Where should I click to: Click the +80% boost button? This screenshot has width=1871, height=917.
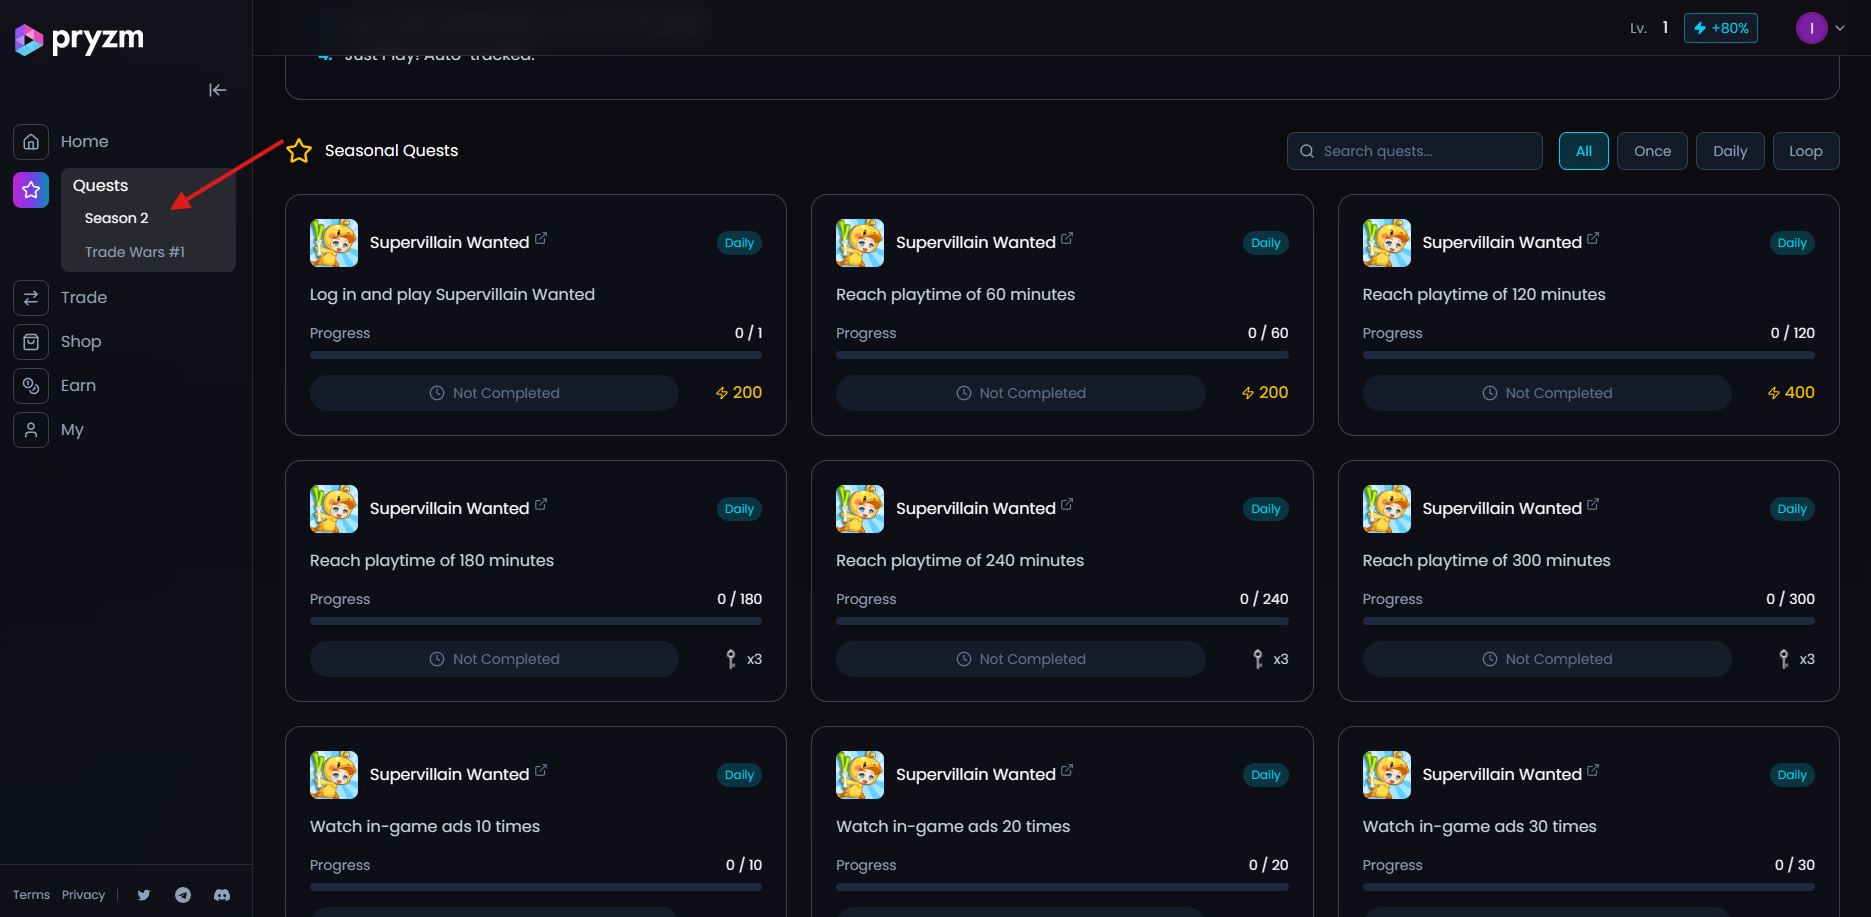(x=1720, y=28)
